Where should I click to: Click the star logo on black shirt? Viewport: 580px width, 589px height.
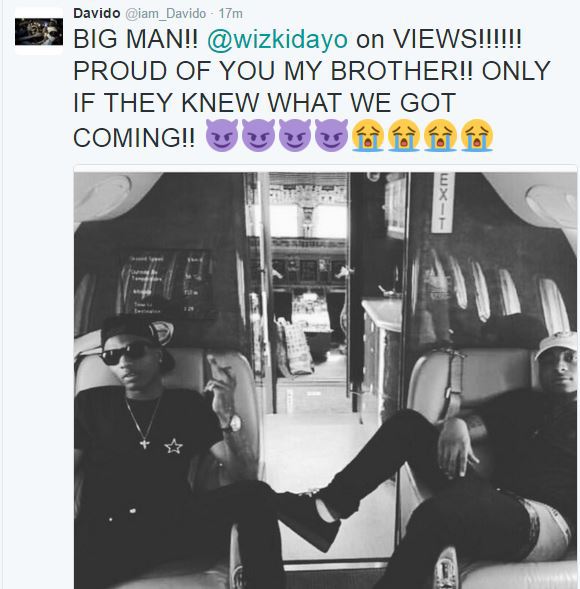coord(174,446)
